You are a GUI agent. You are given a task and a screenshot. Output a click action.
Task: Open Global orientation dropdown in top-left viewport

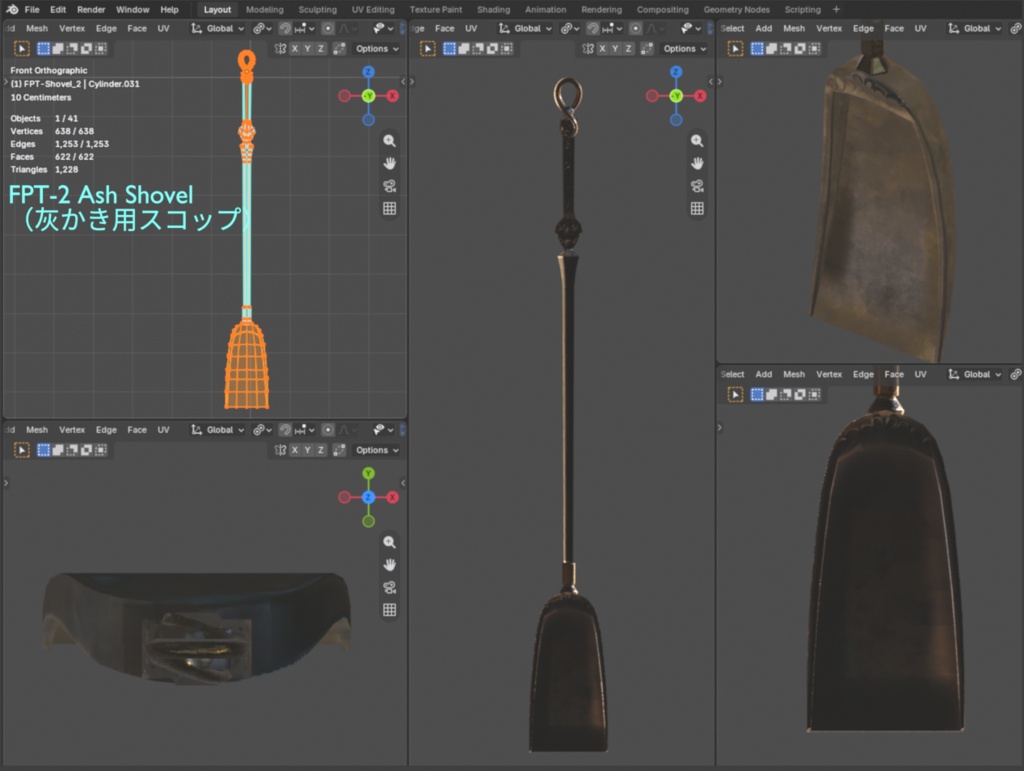click(x=218, y=29)
